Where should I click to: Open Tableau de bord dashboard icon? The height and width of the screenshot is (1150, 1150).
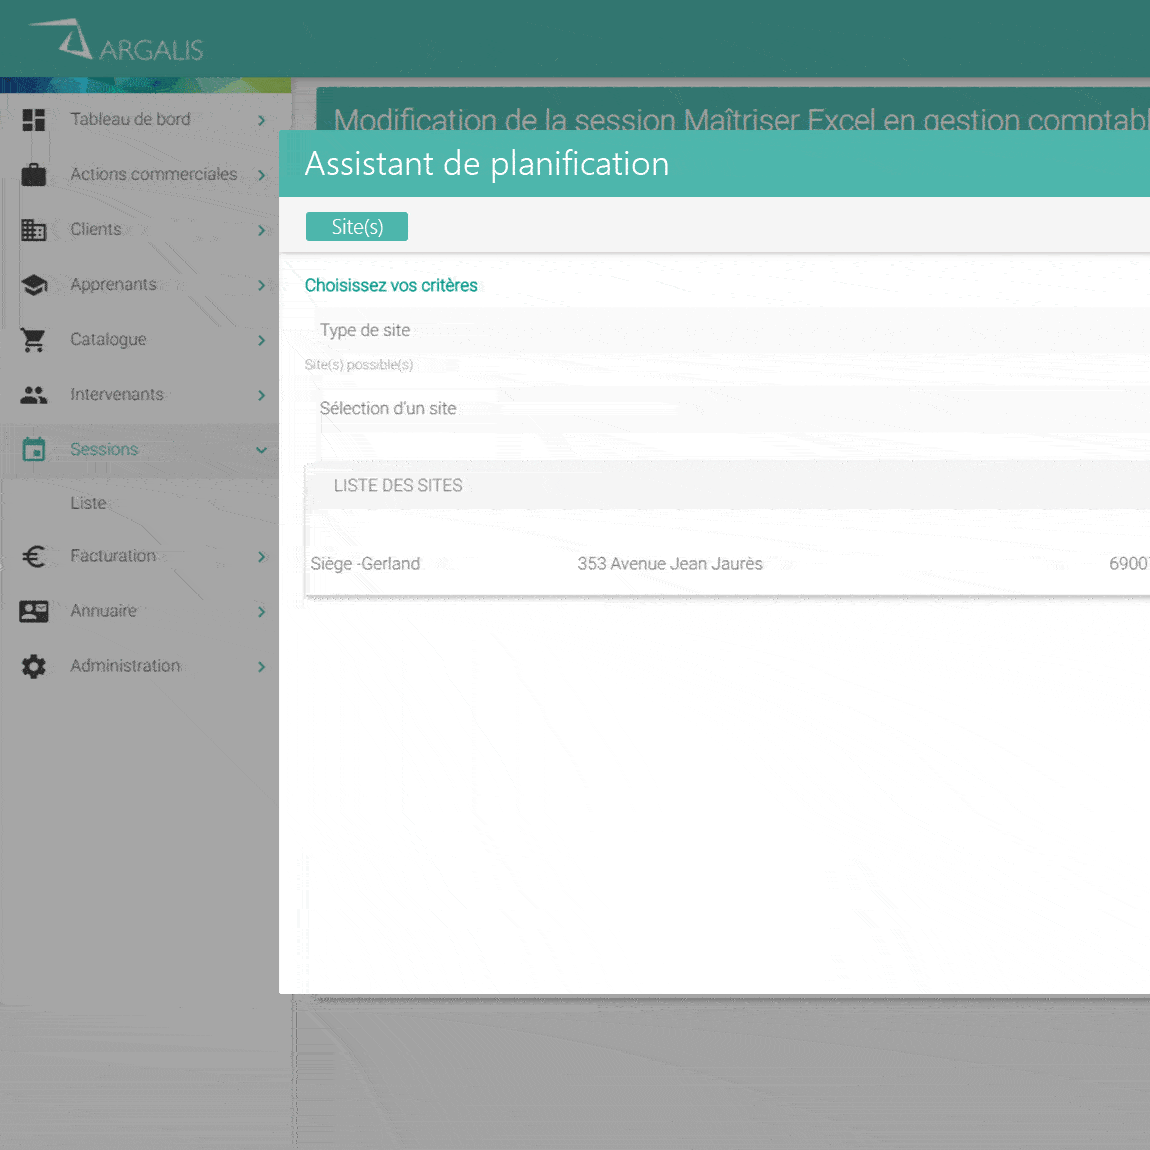[x=34, y=120]
